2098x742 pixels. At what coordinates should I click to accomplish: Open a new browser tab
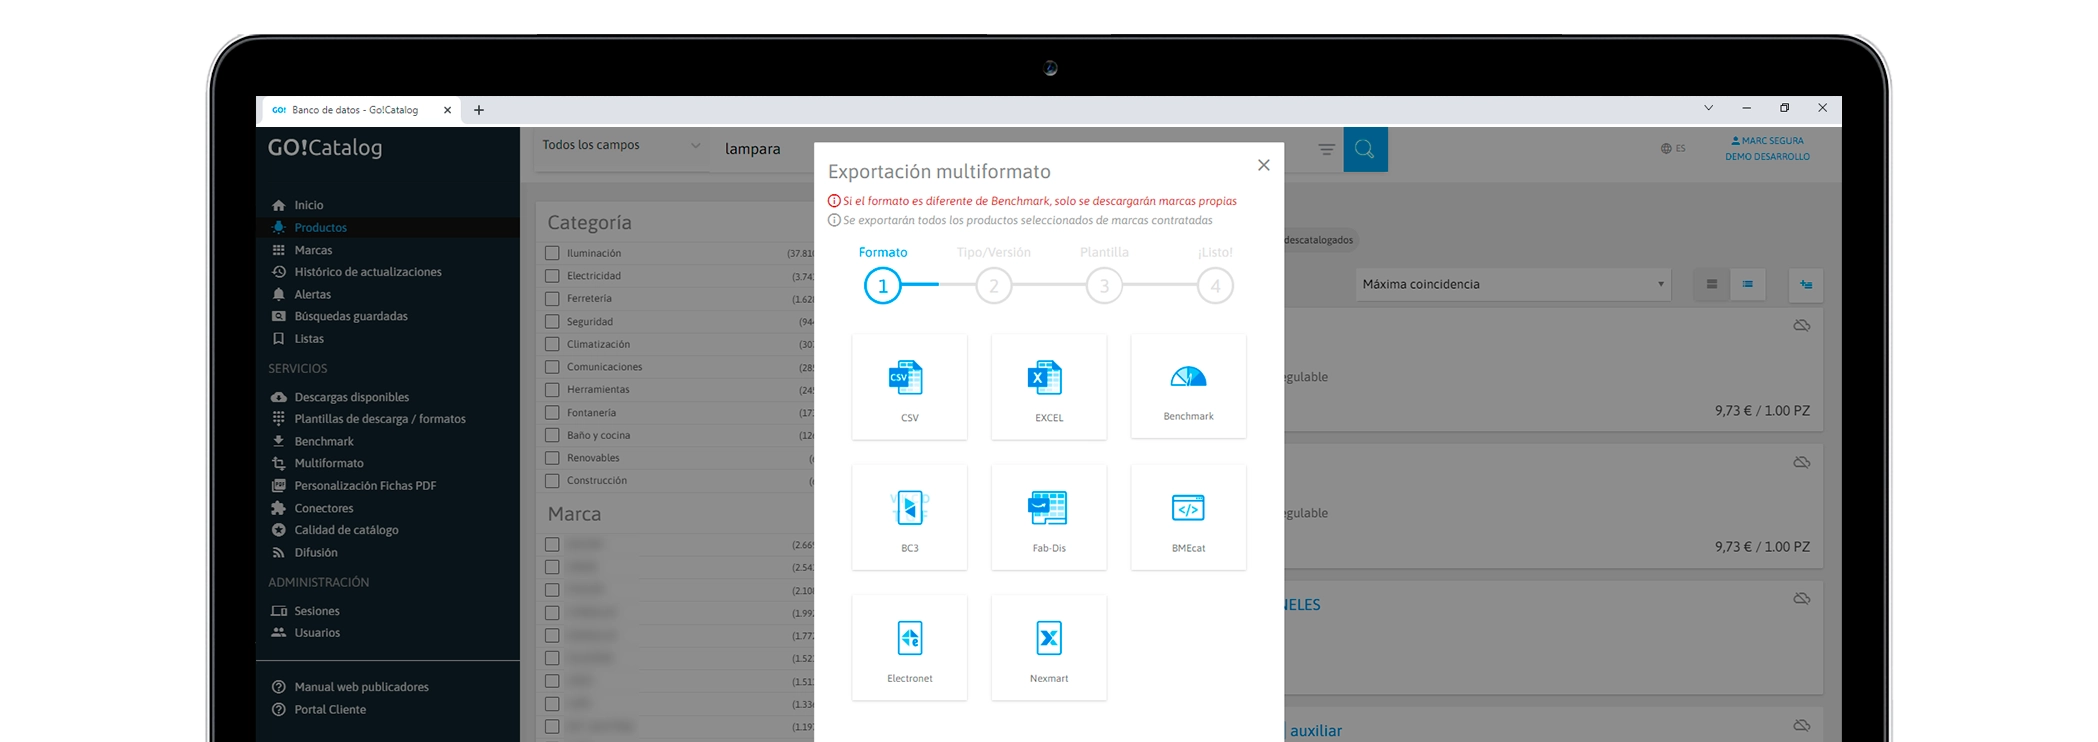(479, 110)
